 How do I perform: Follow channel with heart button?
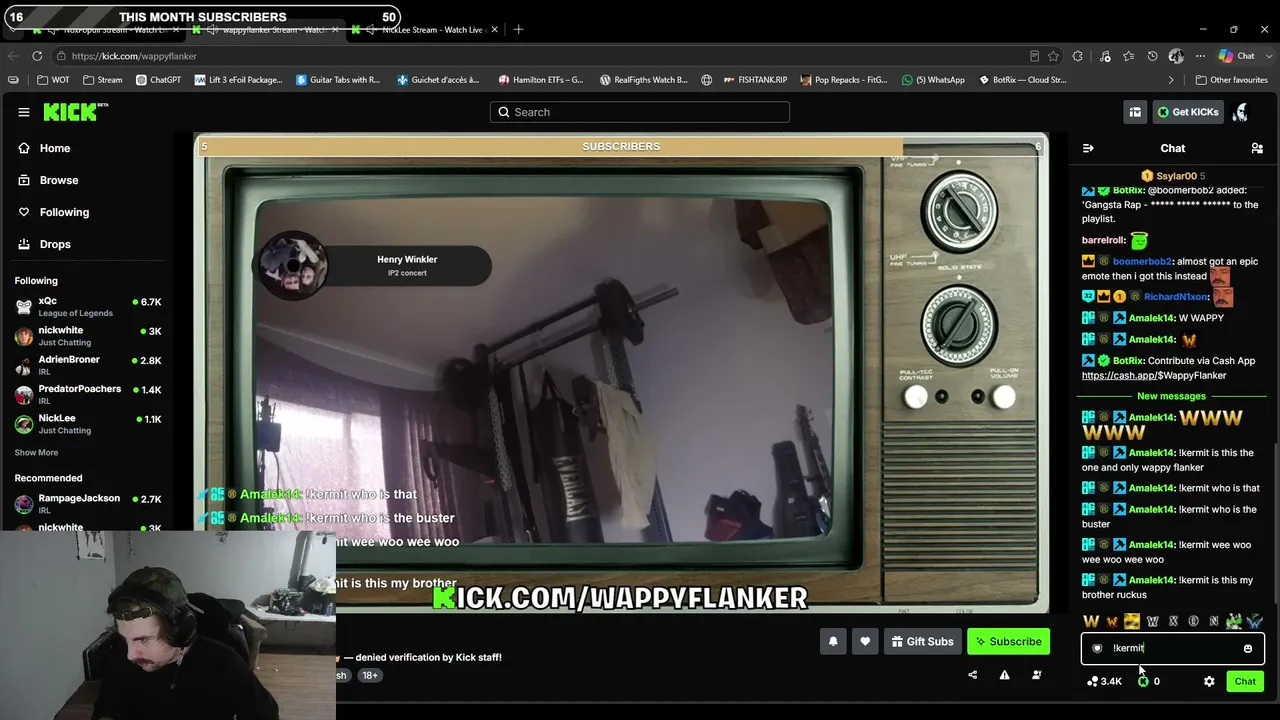click(x=865, y=641)
